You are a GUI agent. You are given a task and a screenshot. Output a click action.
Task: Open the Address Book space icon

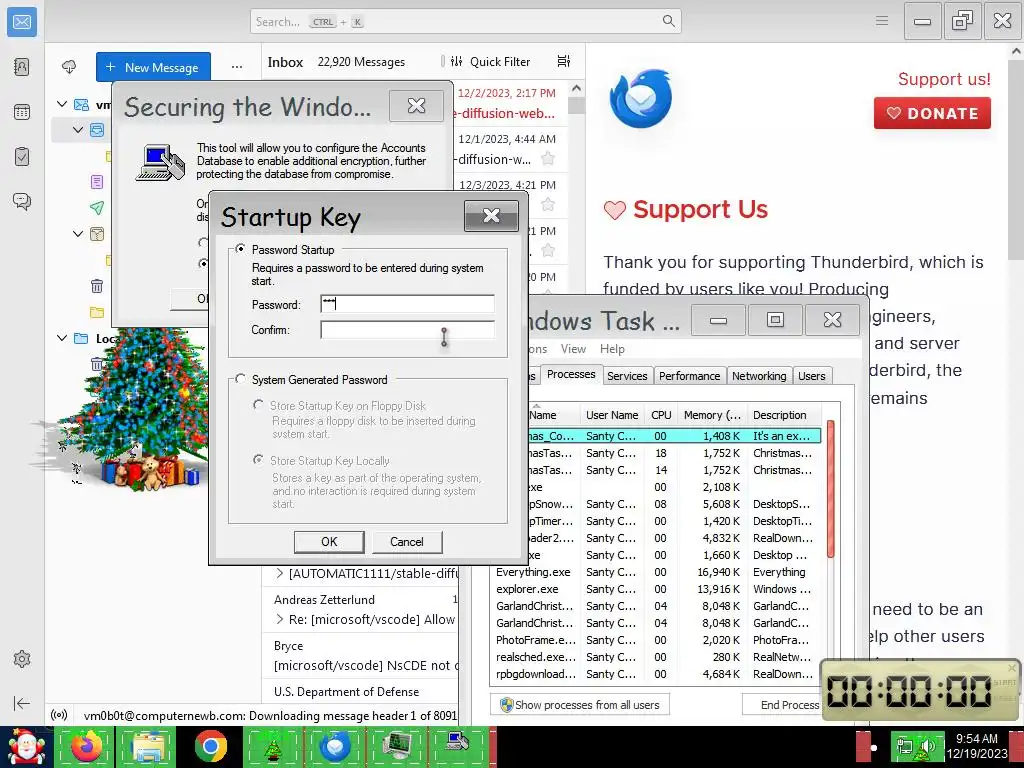pos(22,67)
